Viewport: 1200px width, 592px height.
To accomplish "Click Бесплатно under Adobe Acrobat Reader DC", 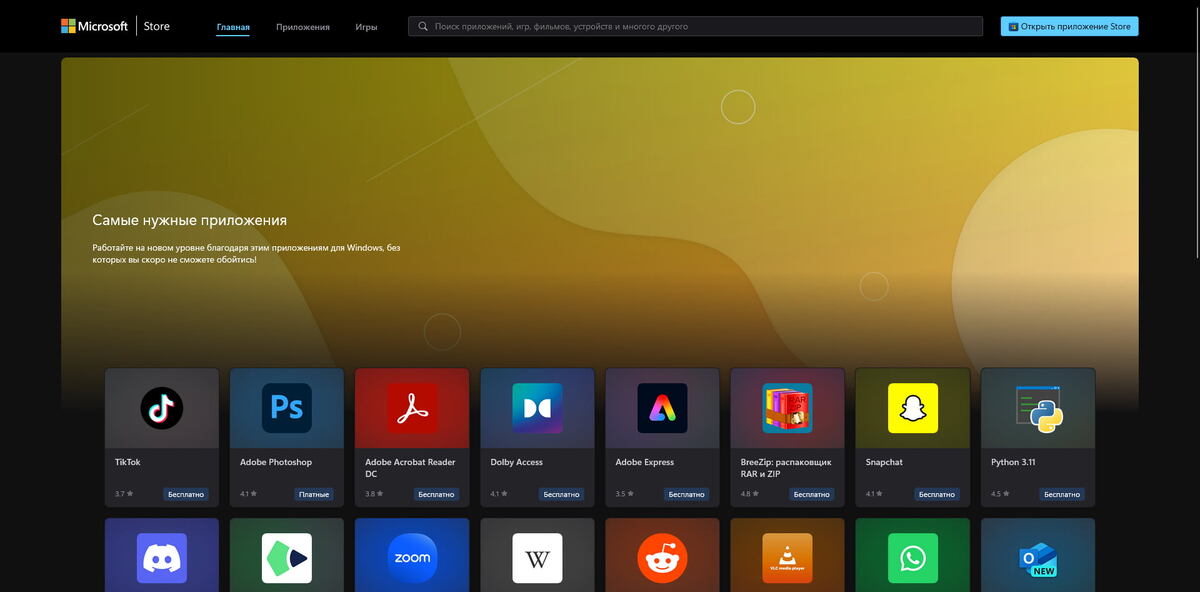I will pyautogui.click(x=436, y=494).
